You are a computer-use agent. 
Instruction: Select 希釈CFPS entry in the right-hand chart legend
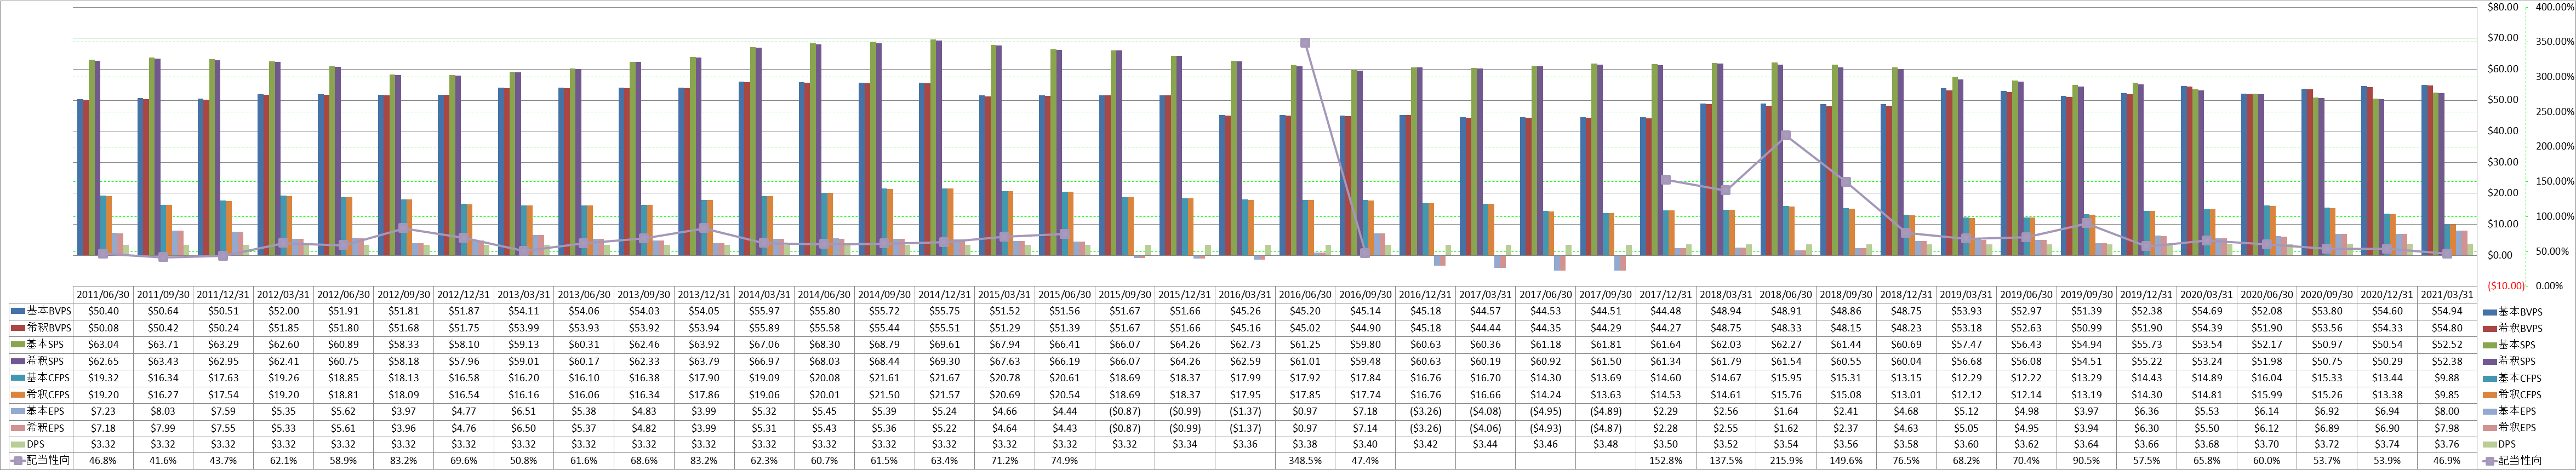tap(2512, 394)
